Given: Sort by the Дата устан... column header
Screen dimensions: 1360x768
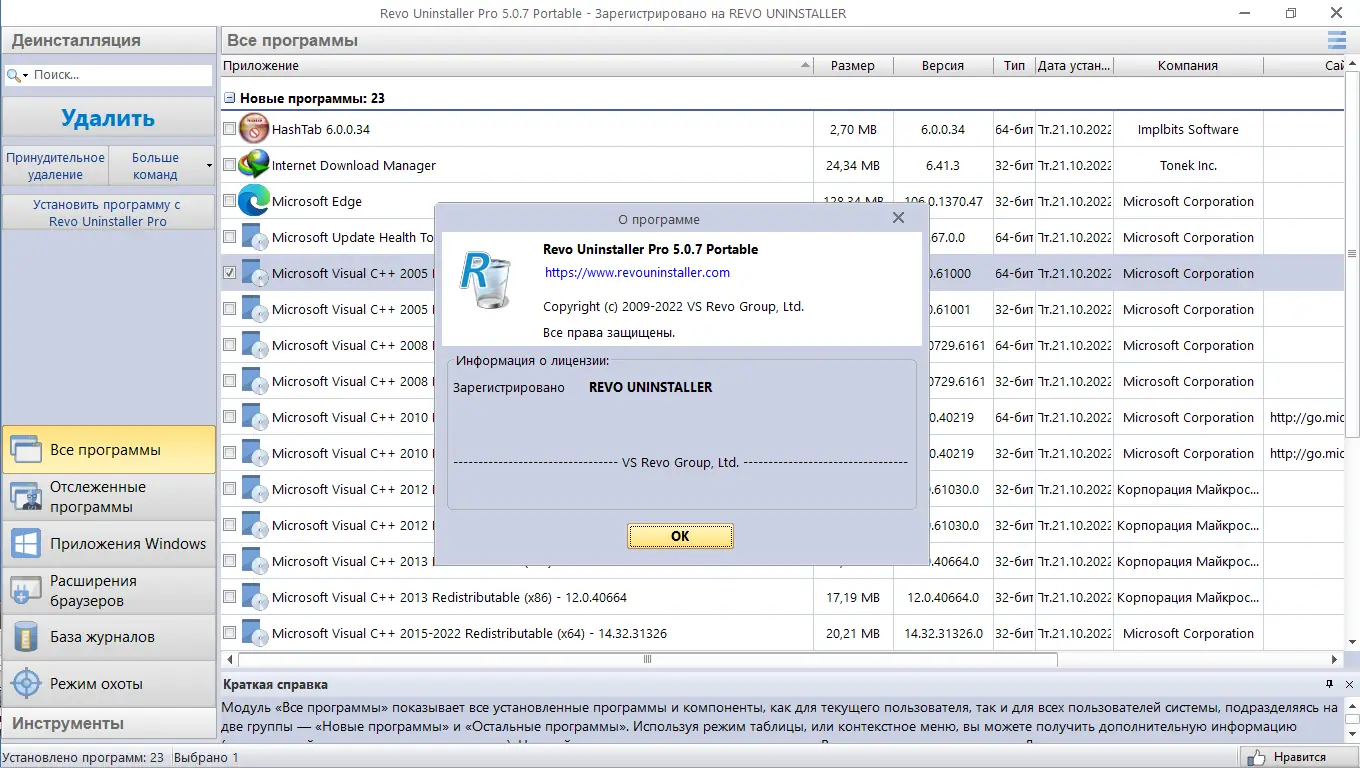Looking at the screenshot, I should click(x=1074, y=65).
